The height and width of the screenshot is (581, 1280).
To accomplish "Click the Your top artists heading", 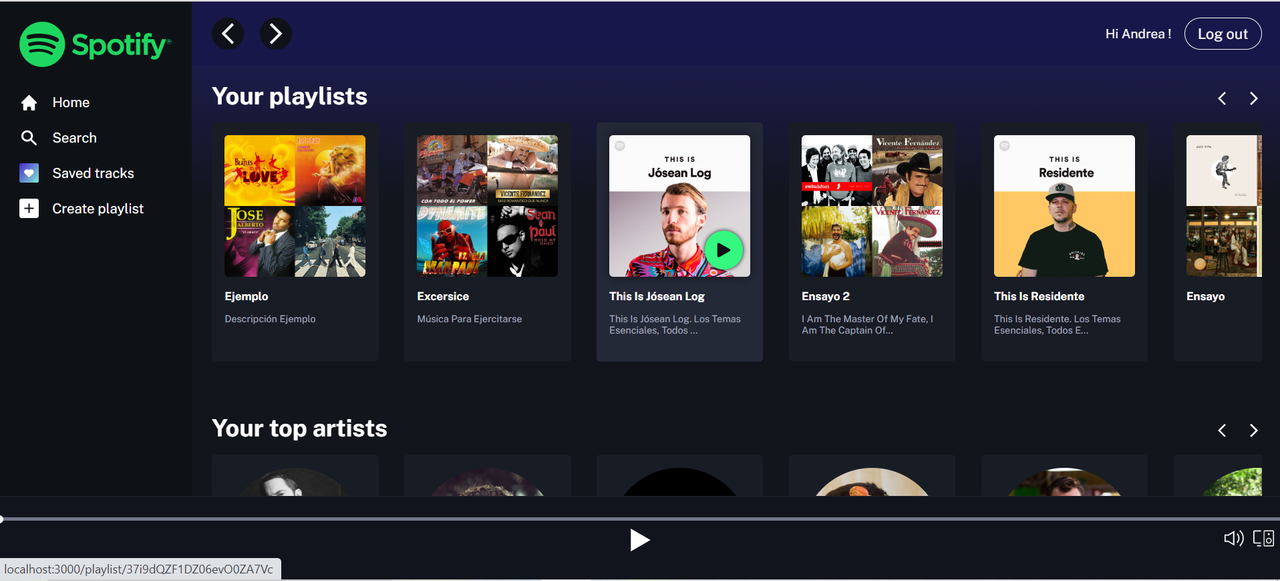I will coord(300,429).
